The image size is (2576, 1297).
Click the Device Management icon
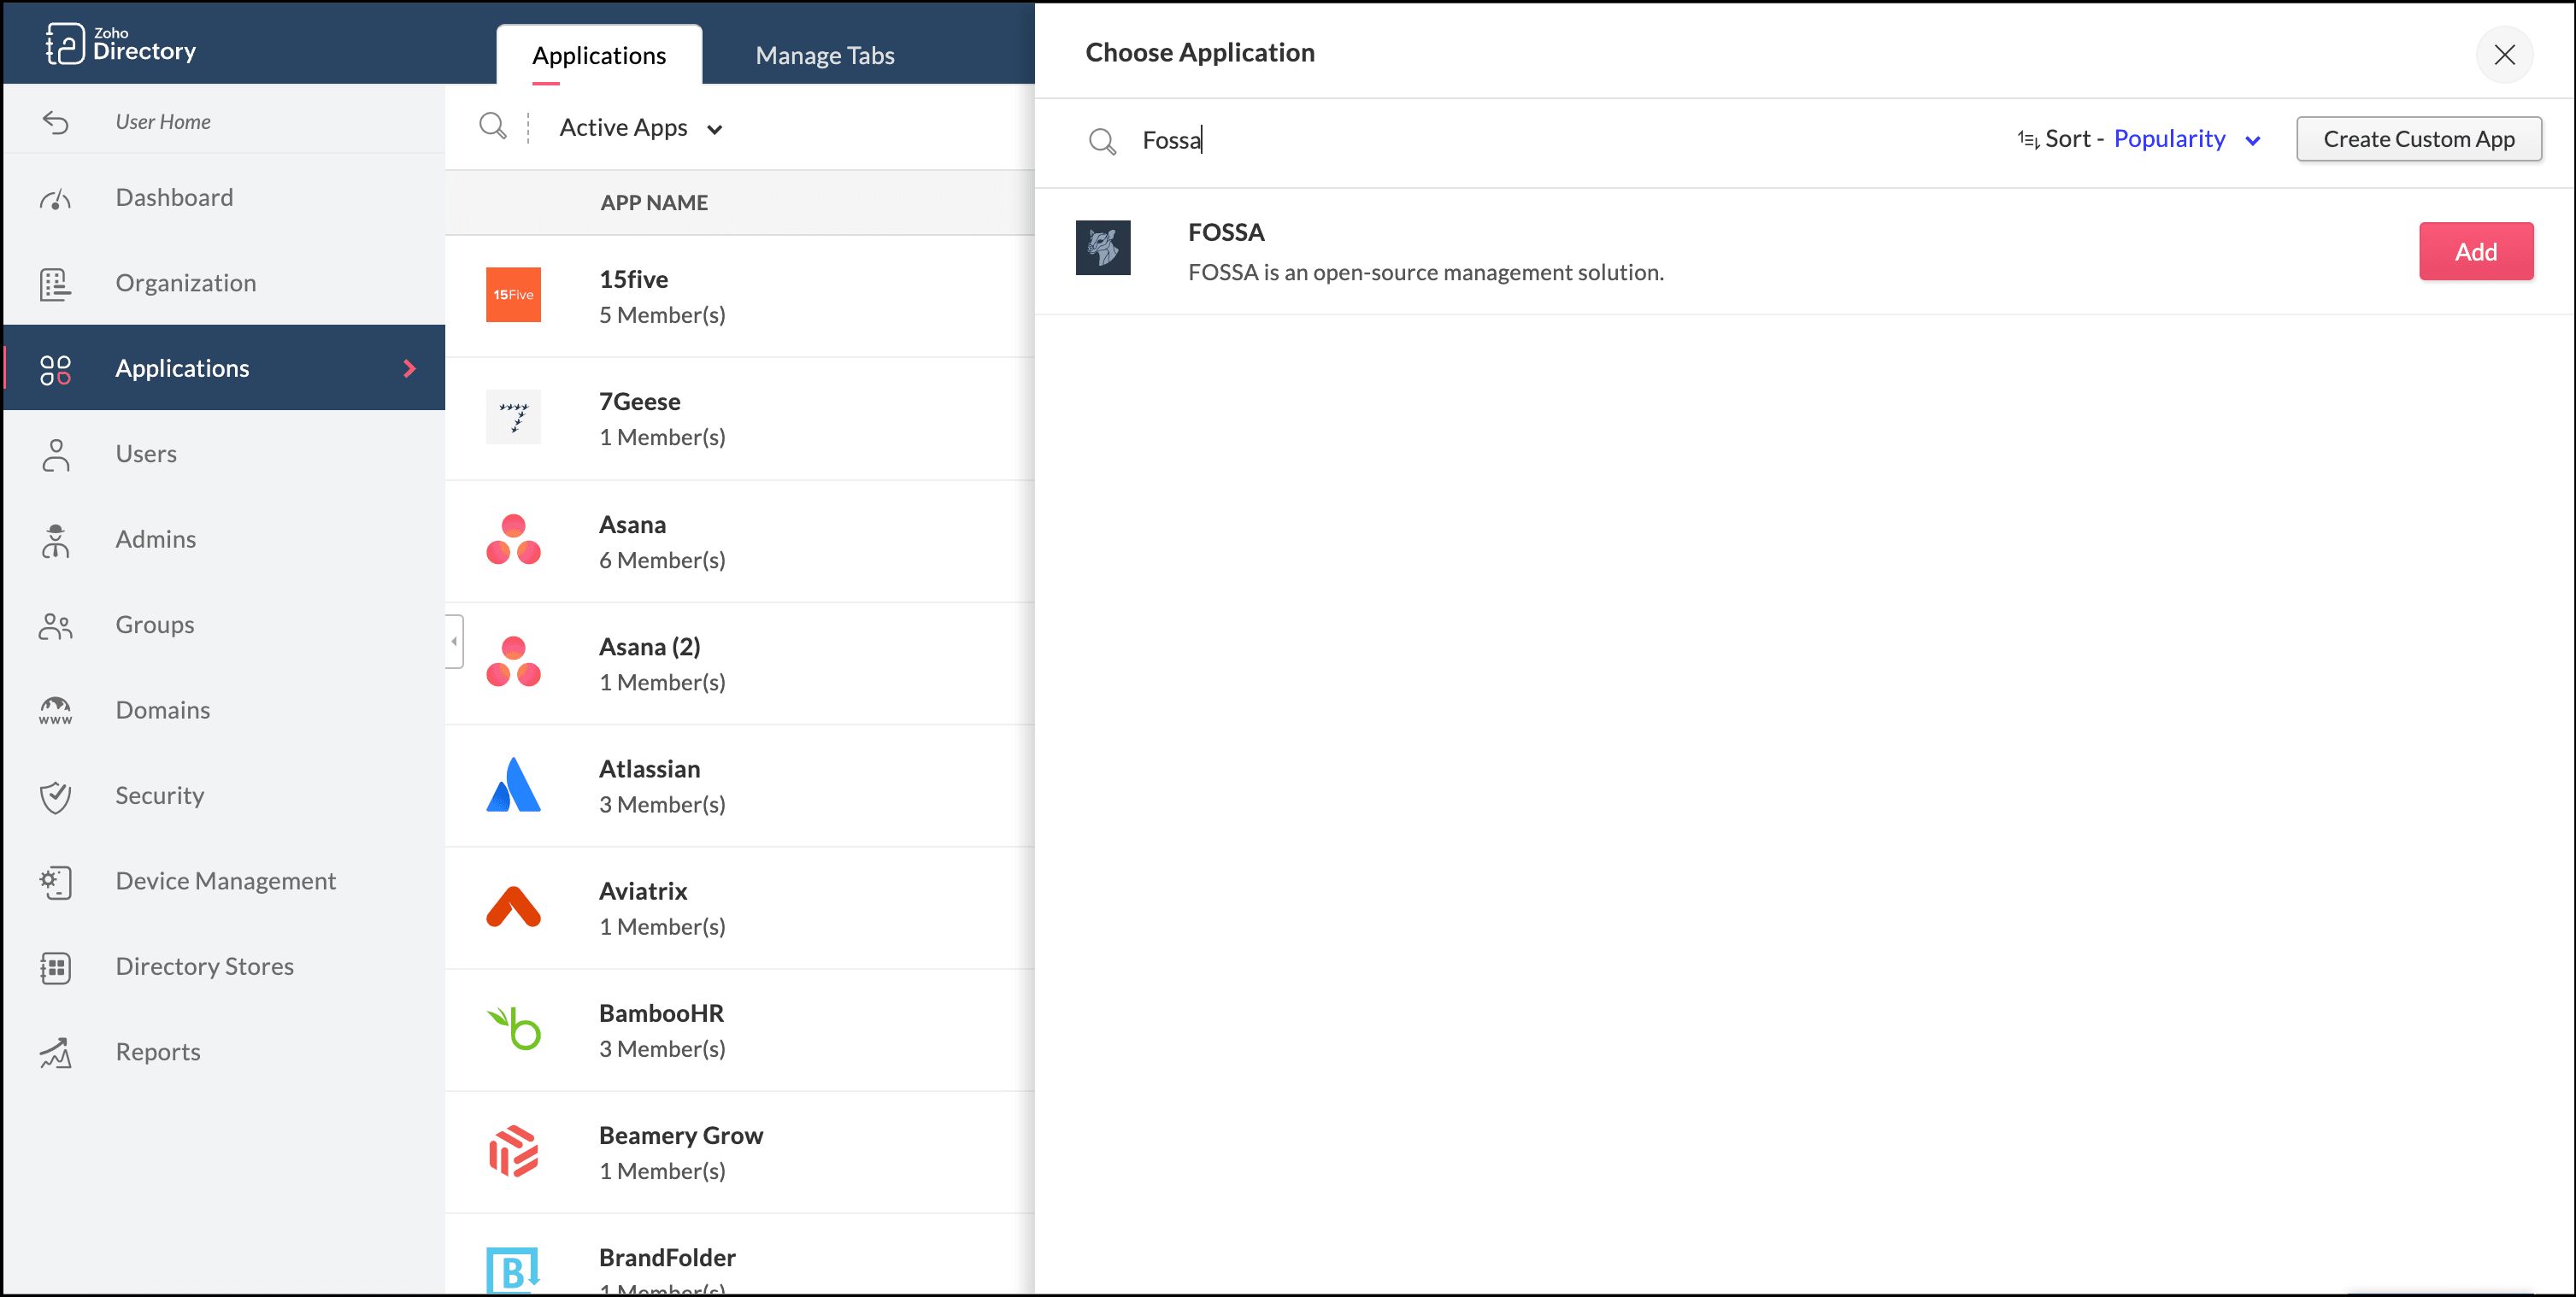tap(56, 882)
